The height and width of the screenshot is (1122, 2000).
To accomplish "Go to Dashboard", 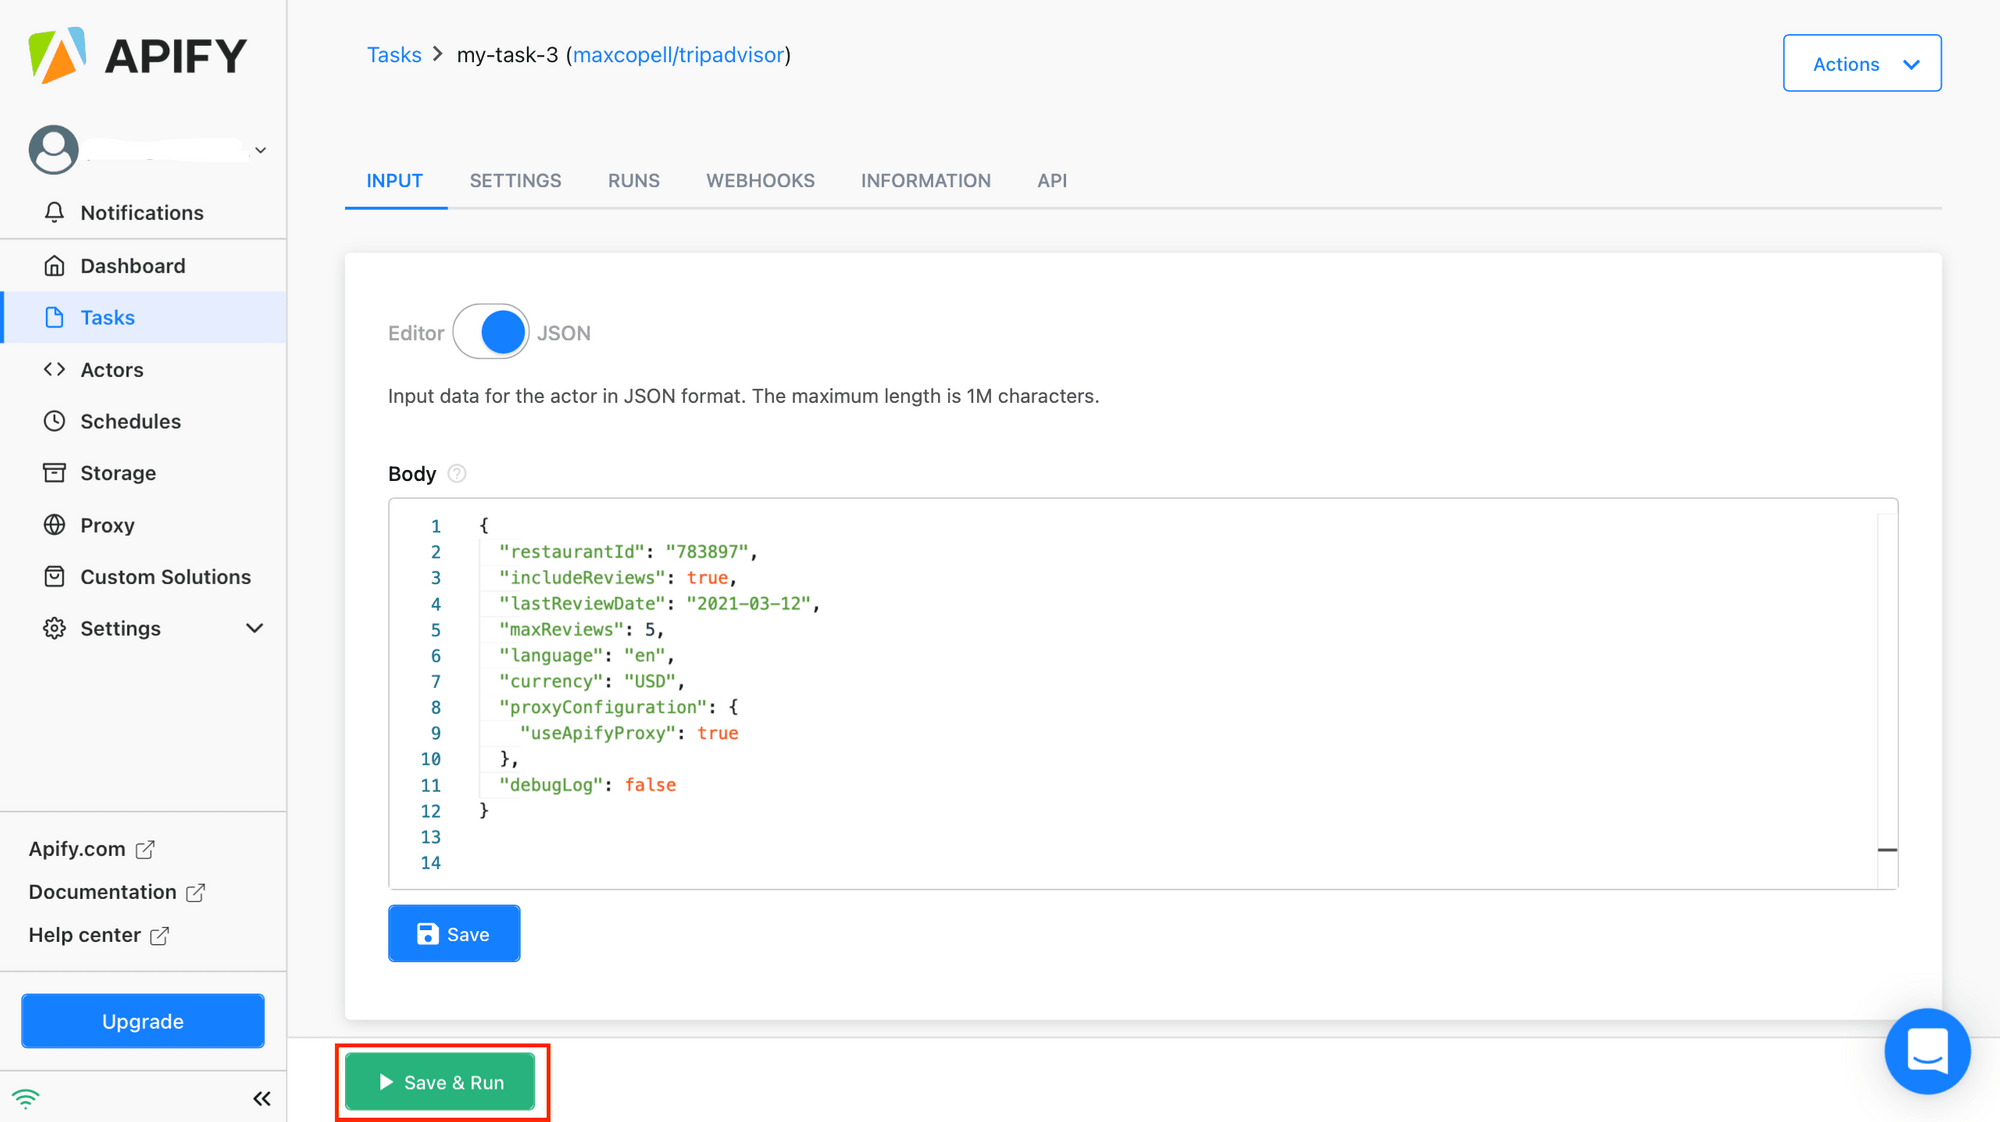I will pos(133,265).
